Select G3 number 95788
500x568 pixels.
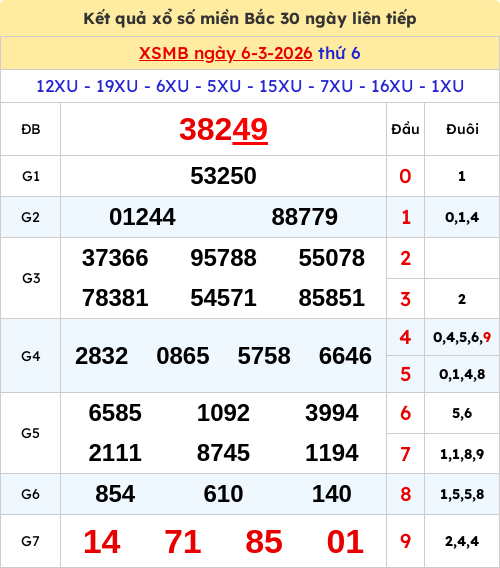224,258
